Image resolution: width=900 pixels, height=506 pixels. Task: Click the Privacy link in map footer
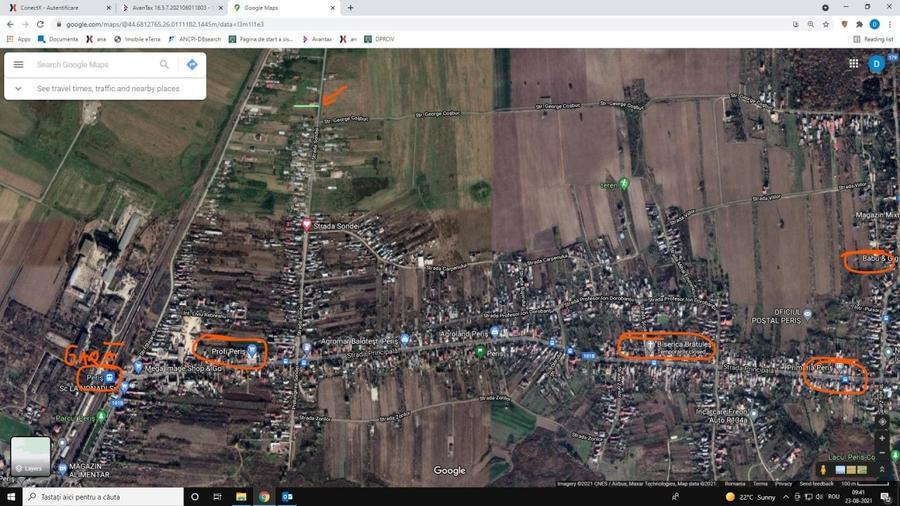click(x=783, y=484)
